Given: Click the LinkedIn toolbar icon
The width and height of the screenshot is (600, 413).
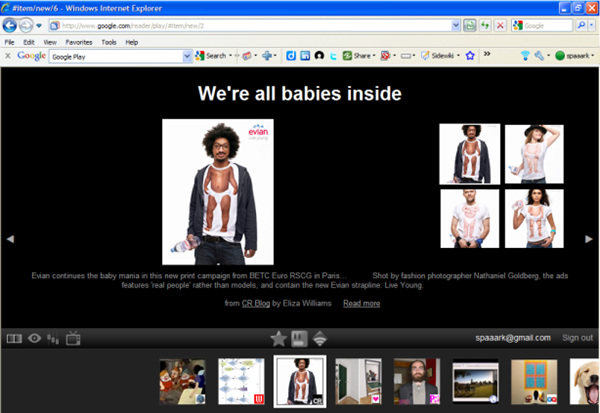Looking at the screenshot, I should (305, 56).
